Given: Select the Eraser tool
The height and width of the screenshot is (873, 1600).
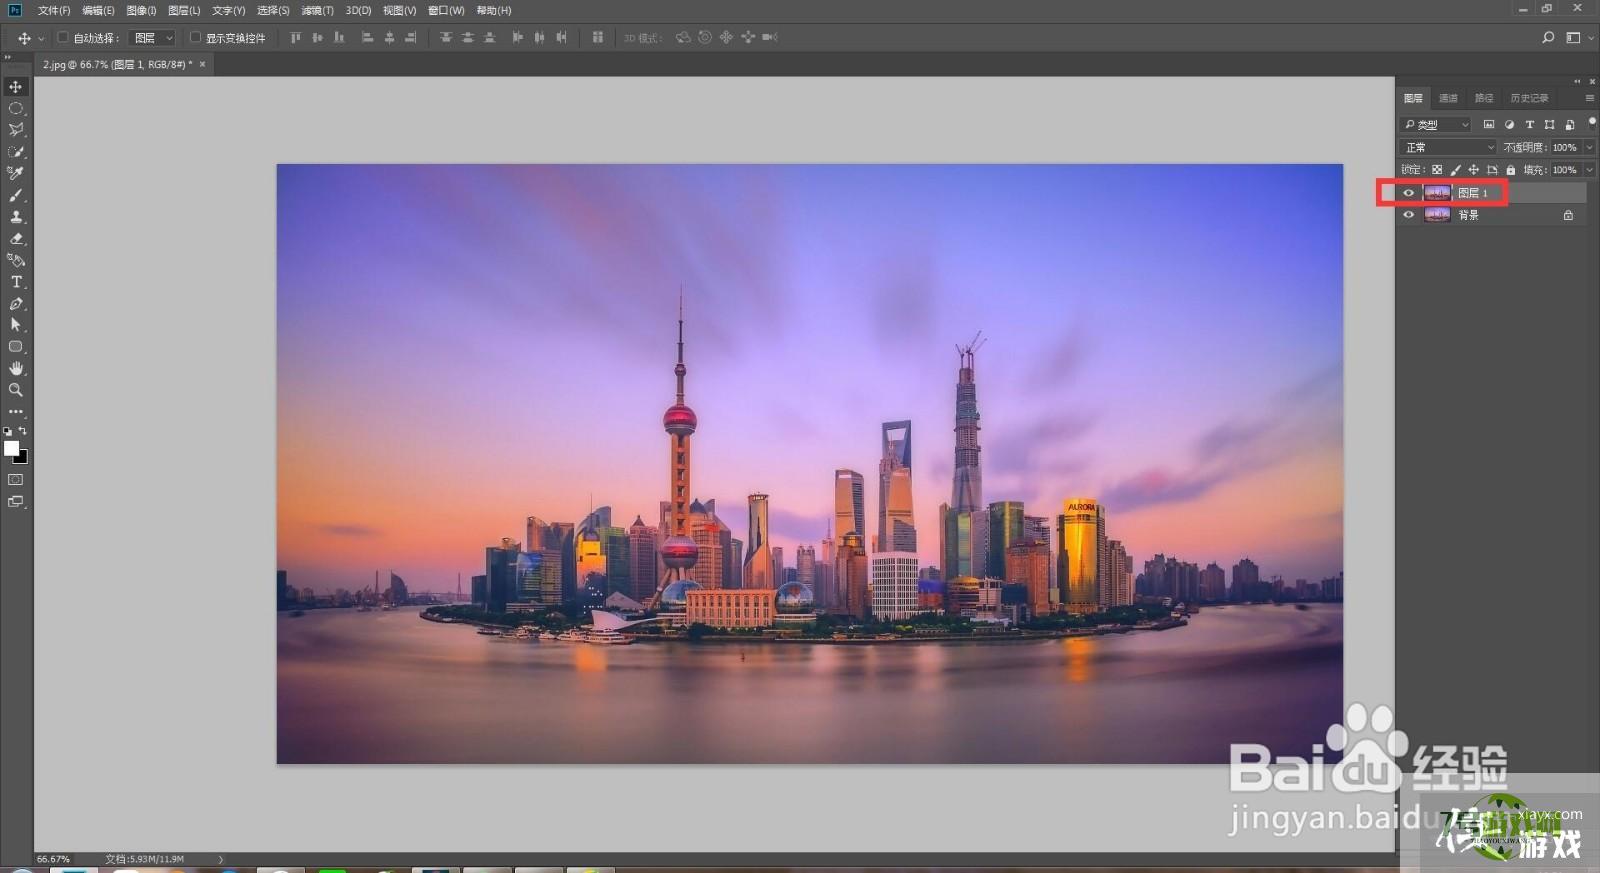Looking at the screenshot, I should point(16,239).
